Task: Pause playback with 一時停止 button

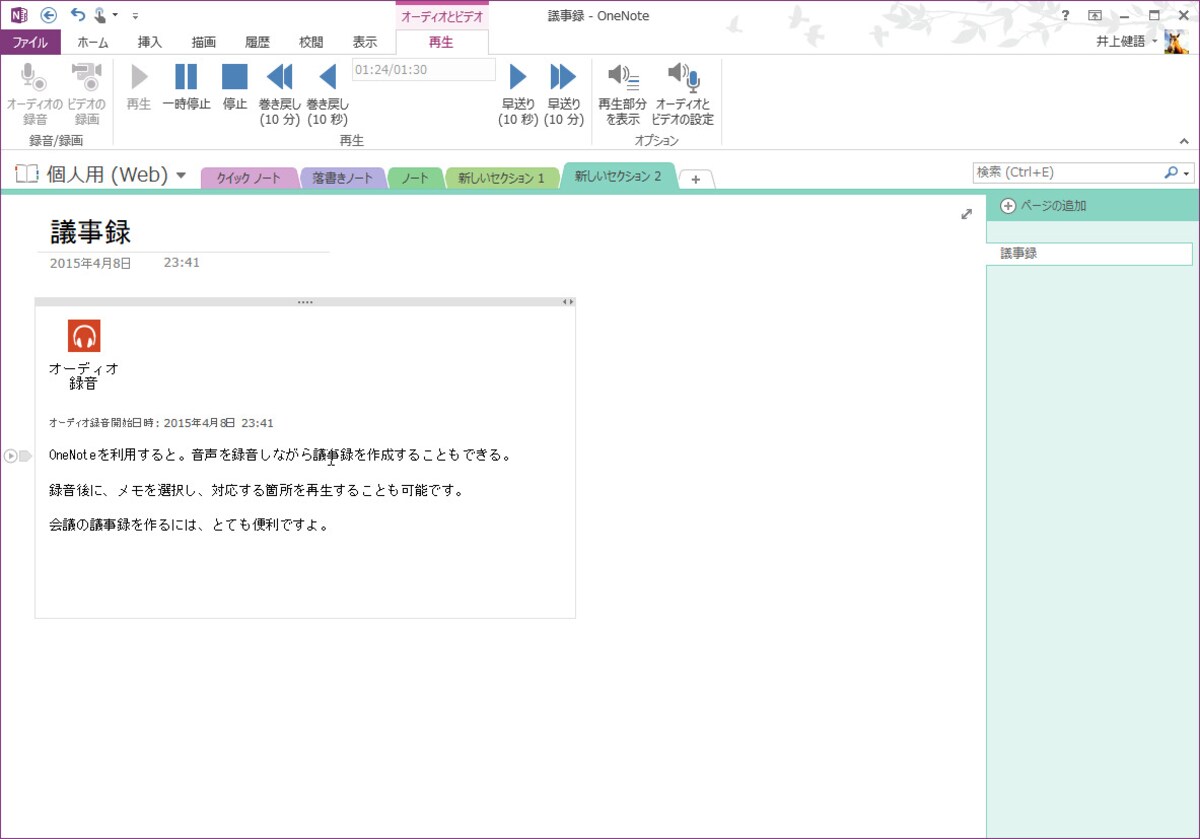Action: (x=186, y=87)
